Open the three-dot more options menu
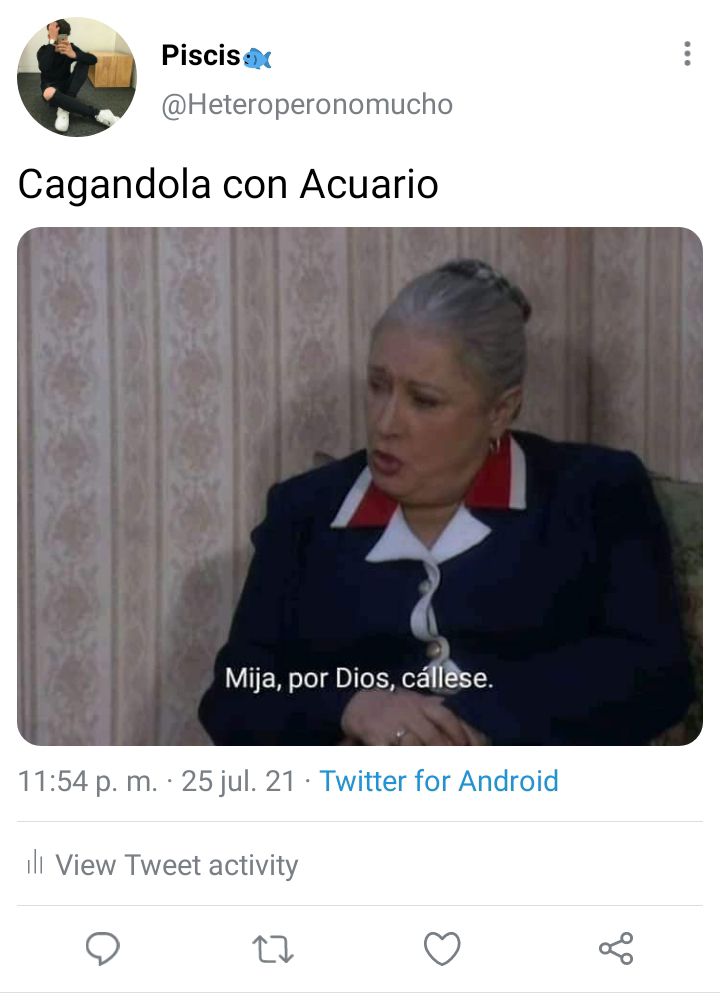The image size is (720, 1003). tap(687, 54)
